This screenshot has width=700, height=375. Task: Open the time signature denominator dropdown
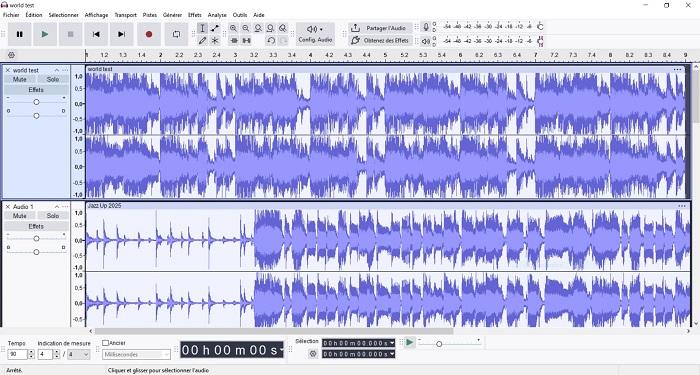point(79,354)
